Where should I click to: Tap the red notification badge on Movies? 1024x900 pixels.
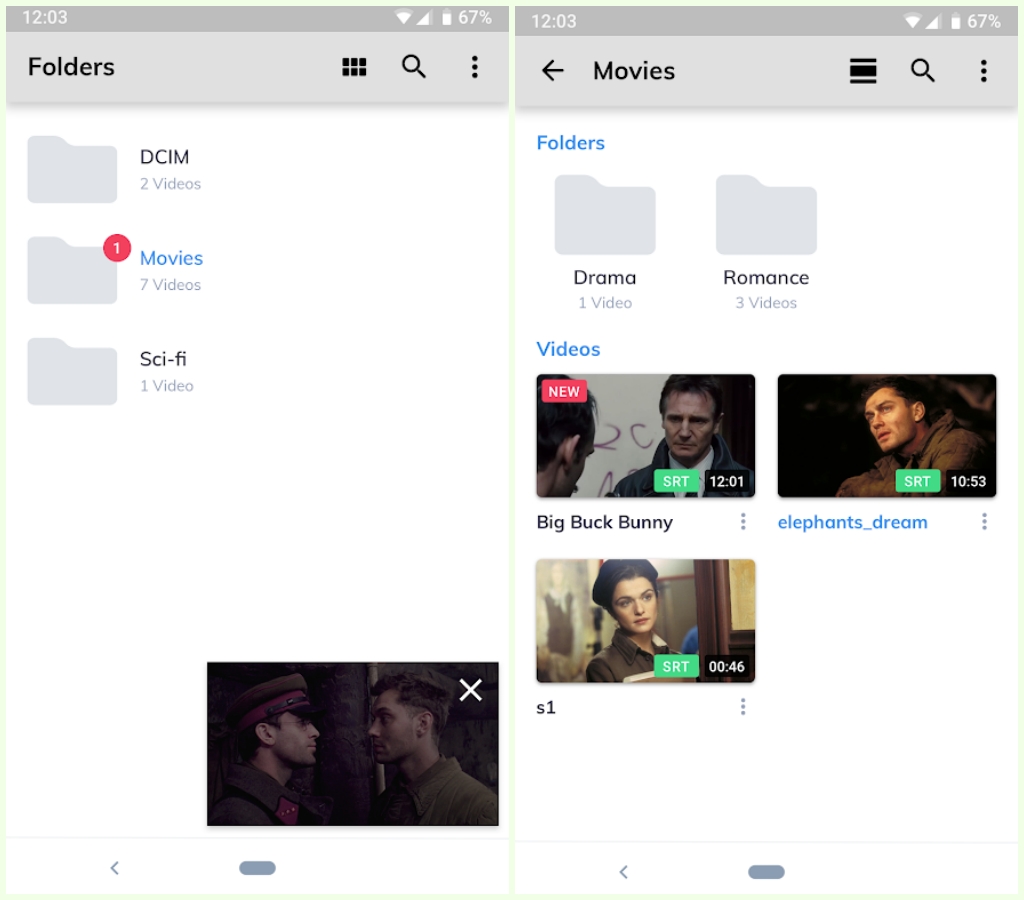[x=117, y=248]
